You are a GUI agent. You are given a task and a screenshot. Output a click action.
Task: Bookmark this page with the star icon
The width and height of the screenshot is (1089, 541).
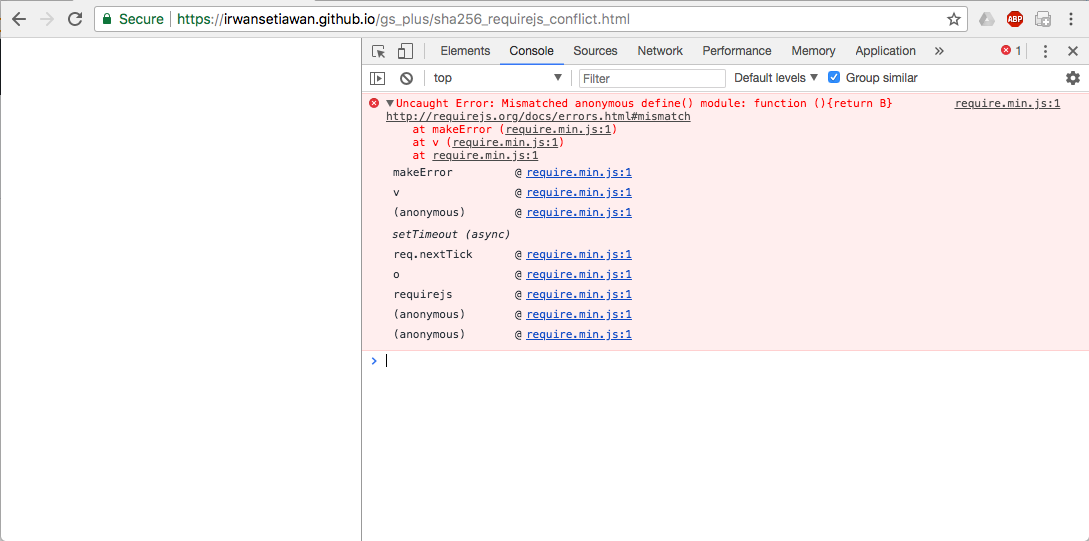click(954, 19)
